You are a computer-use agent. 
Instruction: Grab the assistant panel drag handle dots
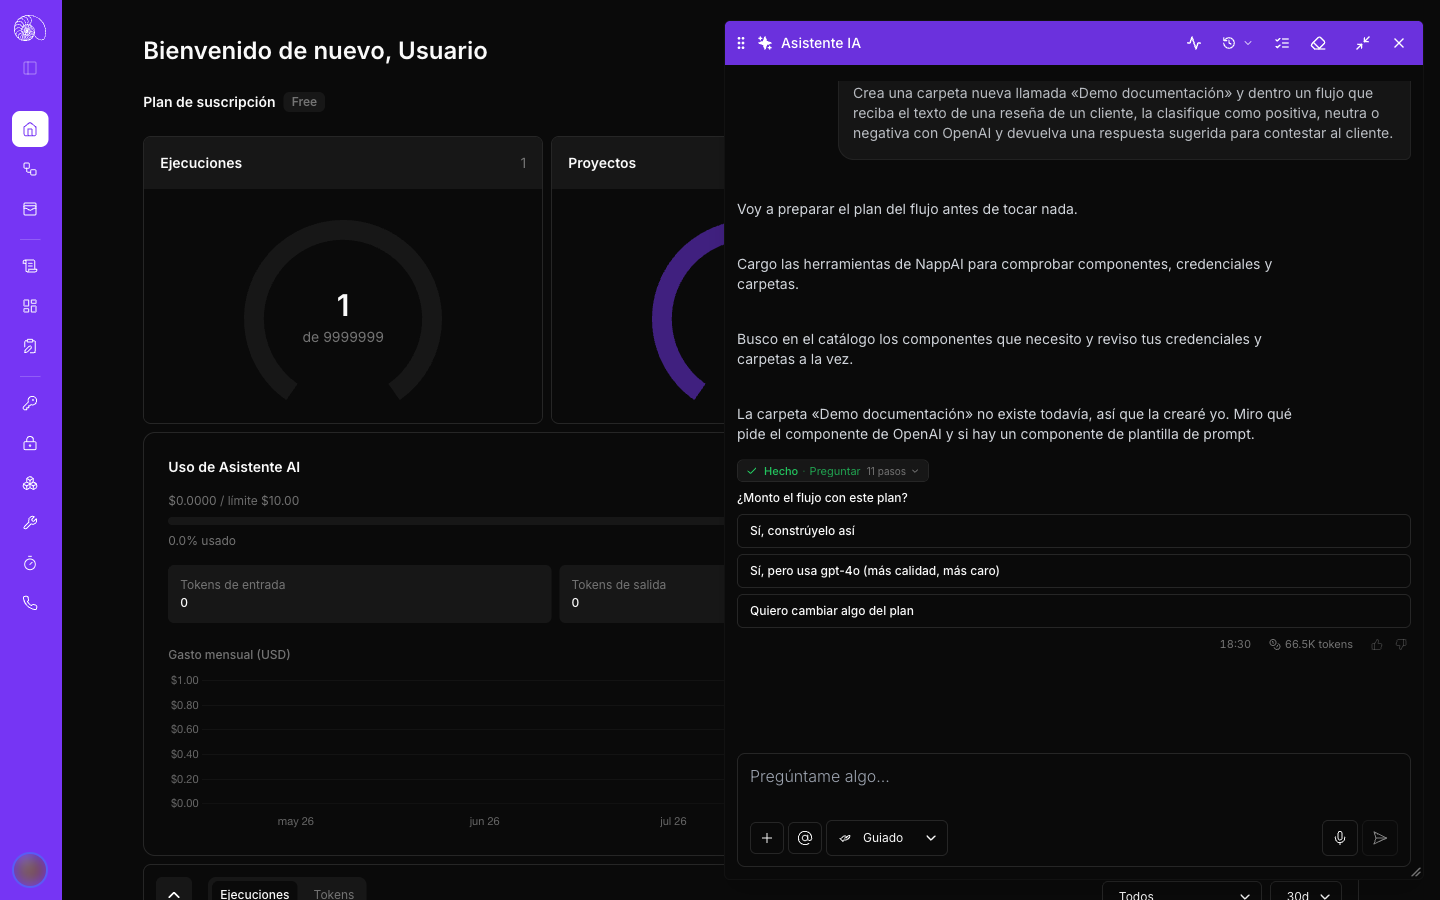pos(741,43)
